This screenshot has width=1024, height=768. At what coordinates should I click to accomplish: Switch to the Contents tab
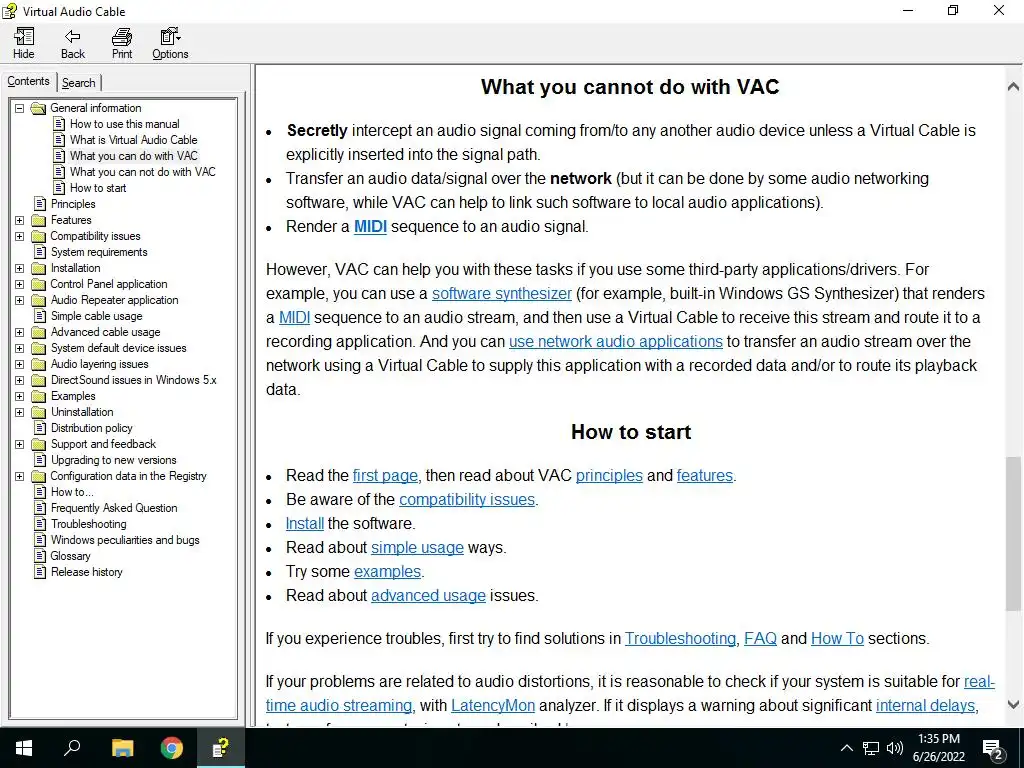[28, 81]
